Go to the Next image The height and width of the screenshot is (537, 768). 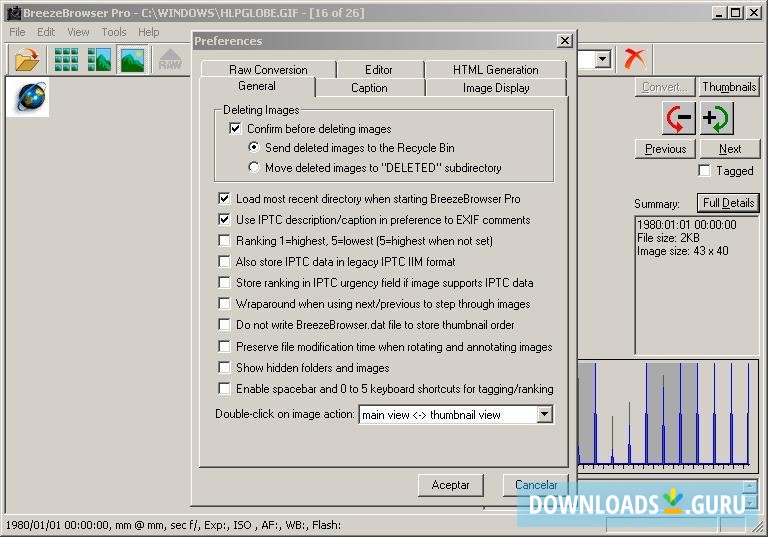click(730, 148)
